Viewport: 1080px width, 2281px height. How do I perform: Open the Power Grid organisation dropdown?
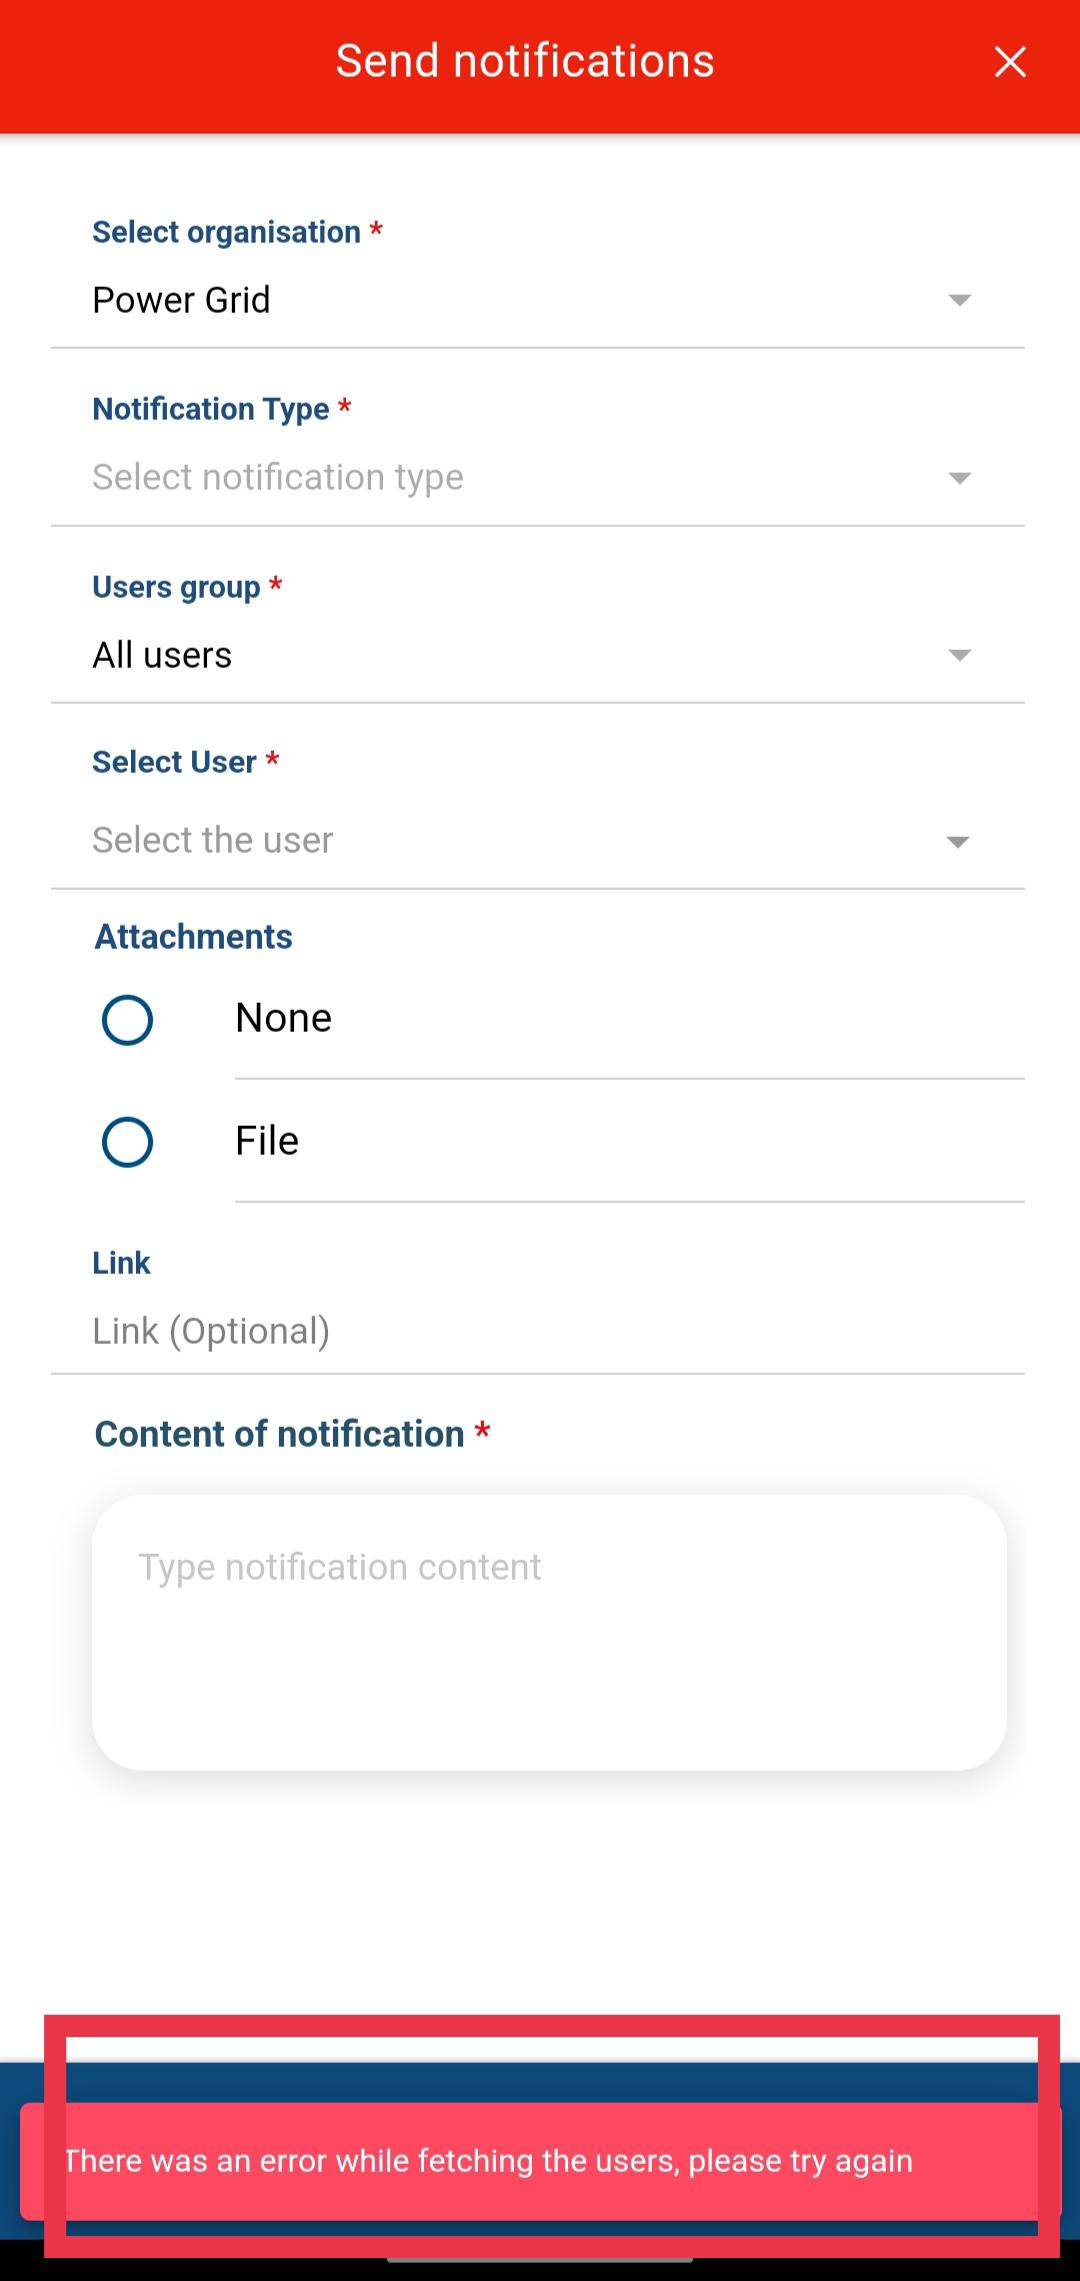(x=500, y=301)
